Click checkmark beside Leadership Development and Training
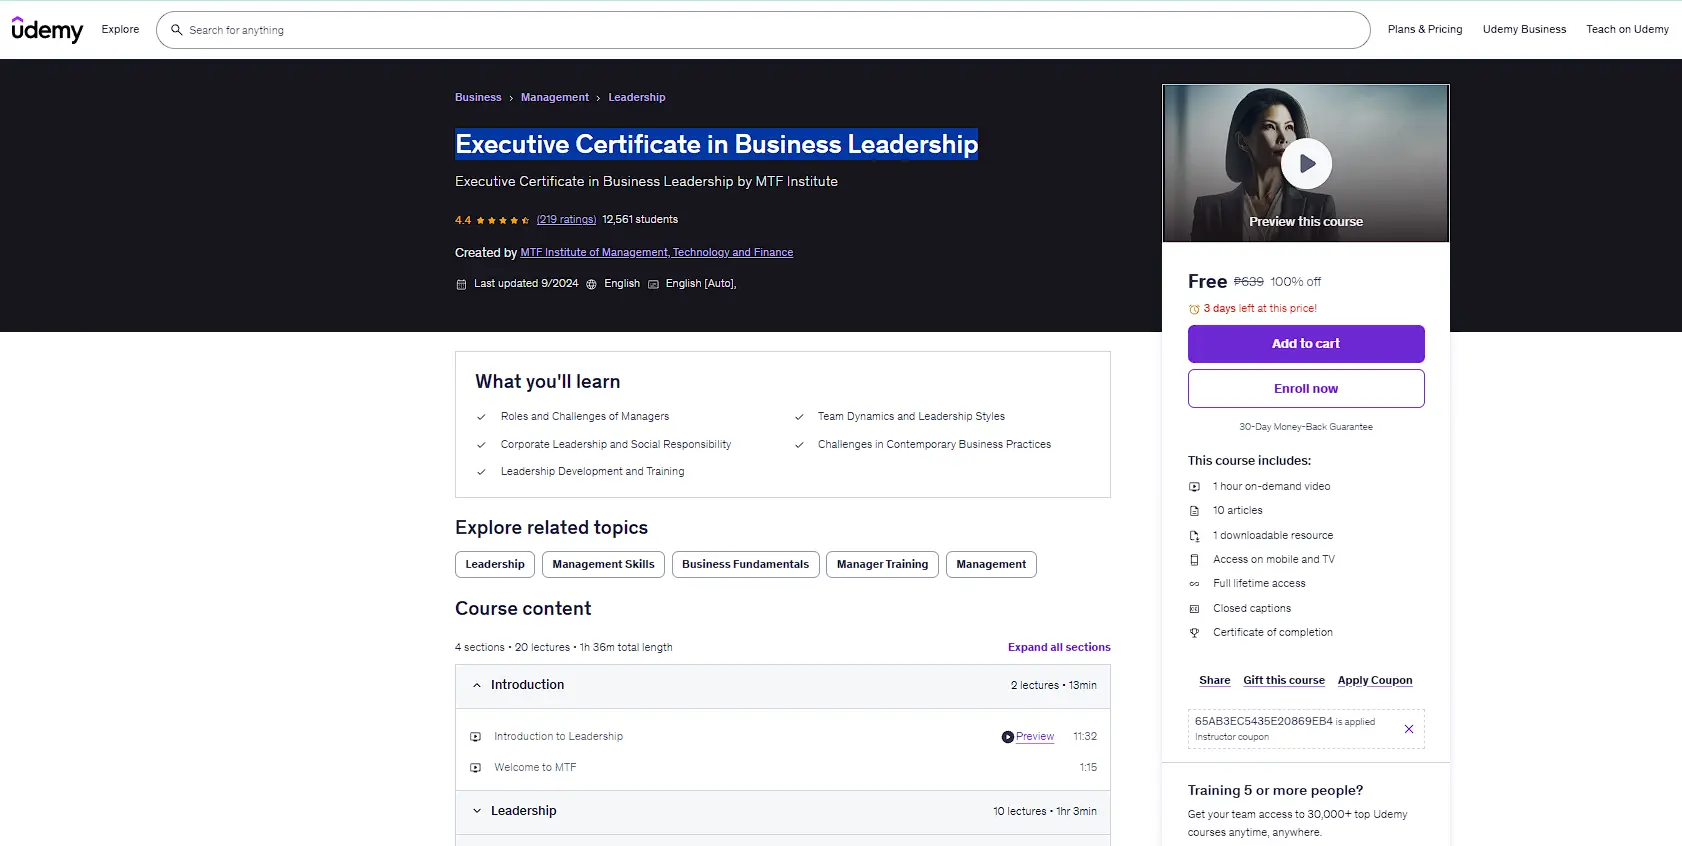This screenshot has height=846, width=1682. [481, 472]
